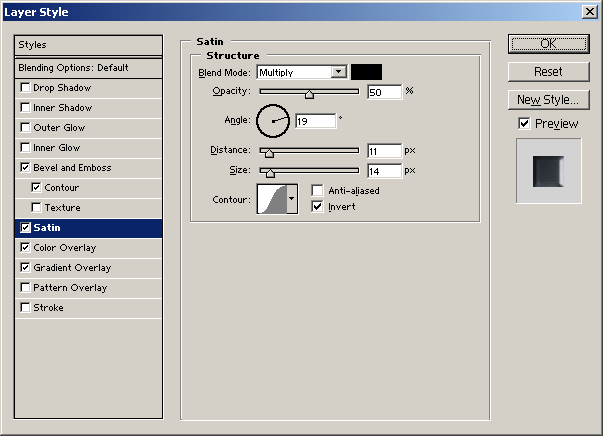This screenshot has width=603, height=436.
Task: Toggle the Stroke checkbox
Action: [25, 308]
